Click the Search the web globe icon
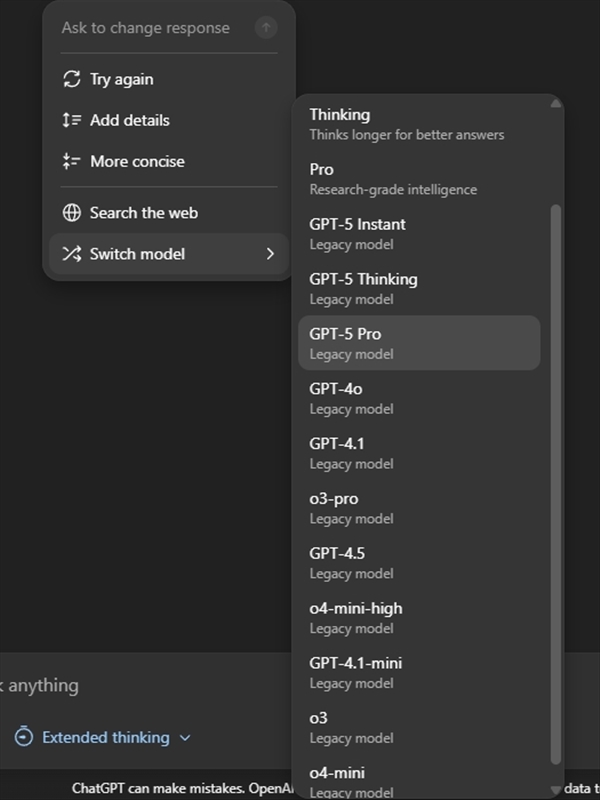 tap(71, 213)
